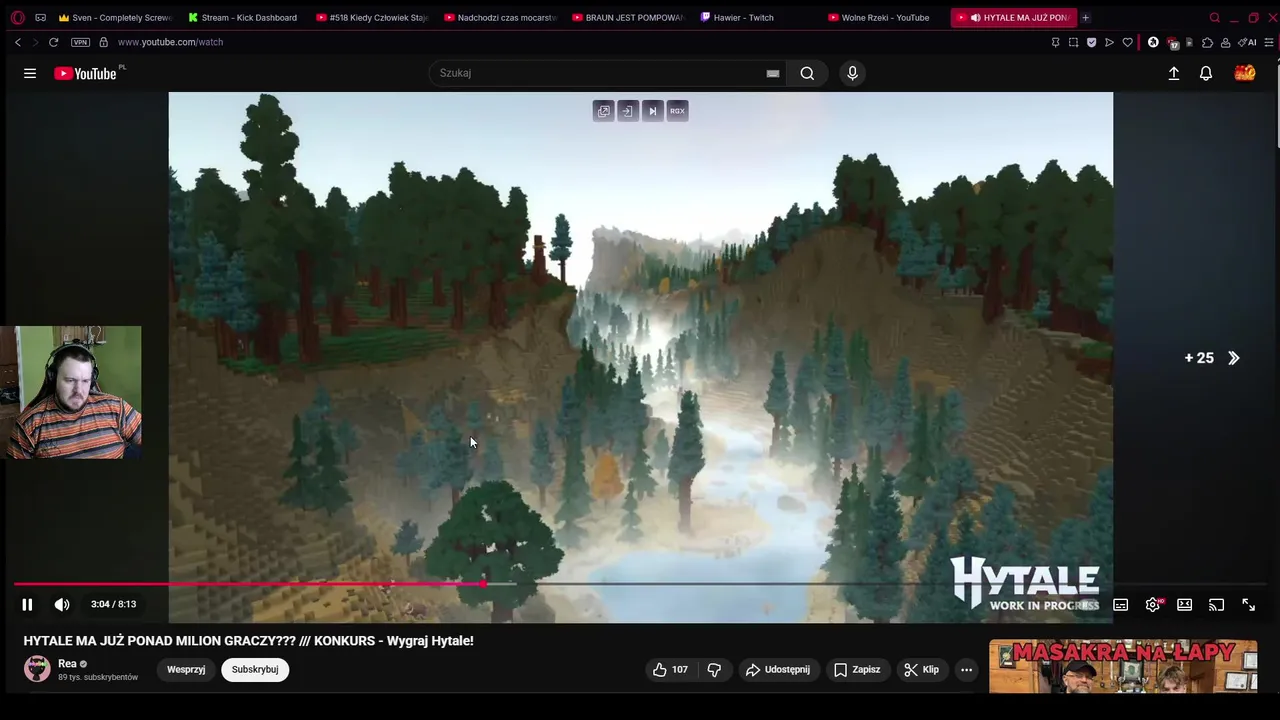Open tab search magnifier in title bar
The width and height of the screenshot is (1280, 720).
pos(1214,17)
